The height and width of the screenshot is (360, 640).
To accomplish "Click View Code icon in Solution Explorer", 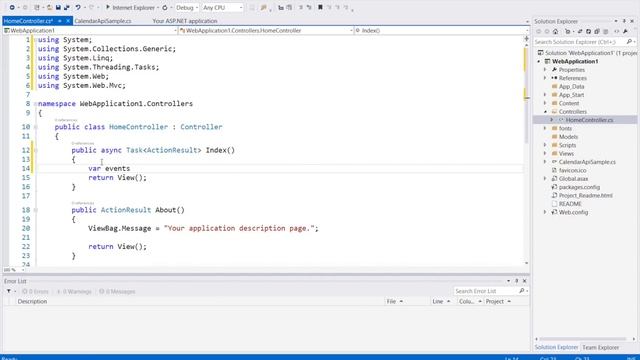I will tap(616, 31).
